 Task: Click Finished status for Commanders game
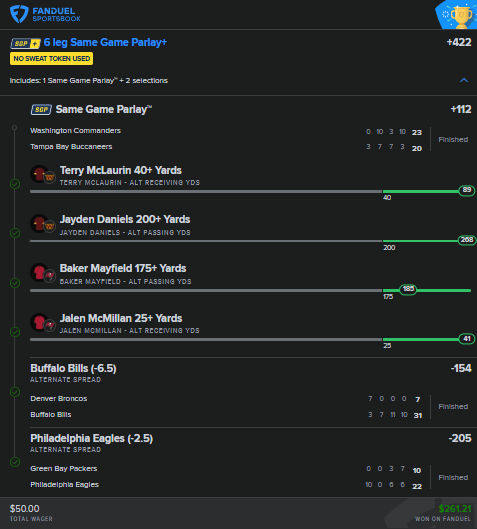click(x=453, y=139)
